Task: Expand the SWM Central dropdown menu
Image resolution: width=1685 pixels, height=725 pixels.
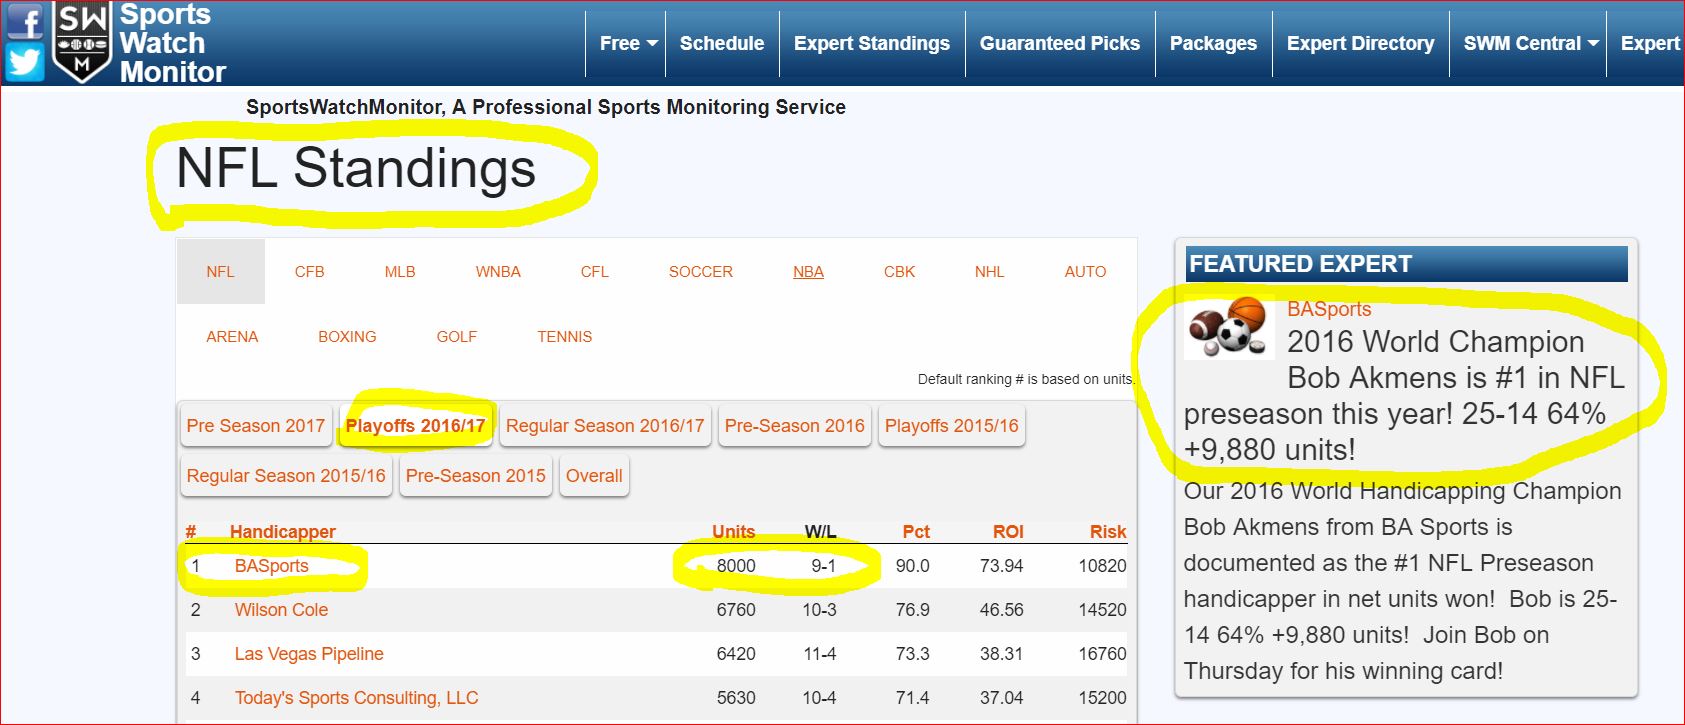Action: [x=1530, y=43]
